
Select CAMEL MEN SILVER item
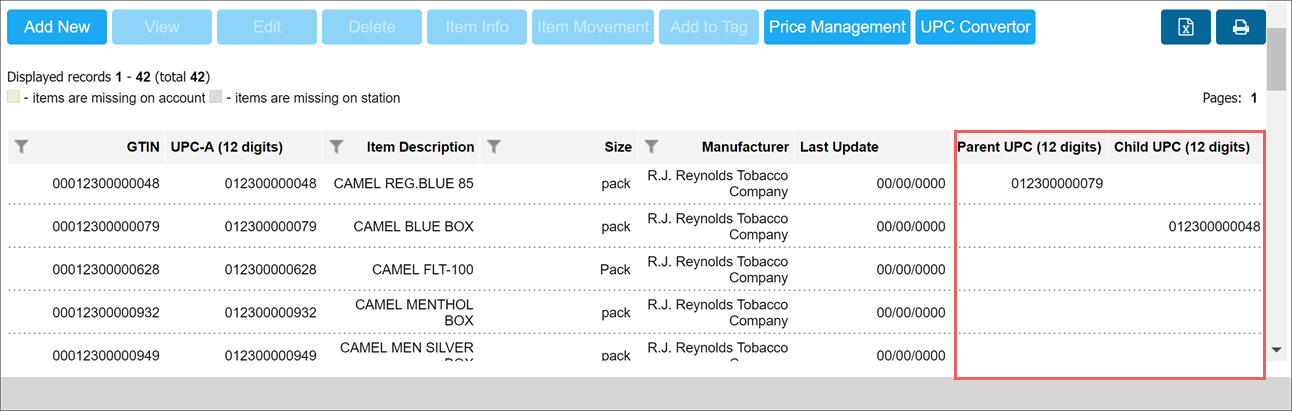coord(407,348)
